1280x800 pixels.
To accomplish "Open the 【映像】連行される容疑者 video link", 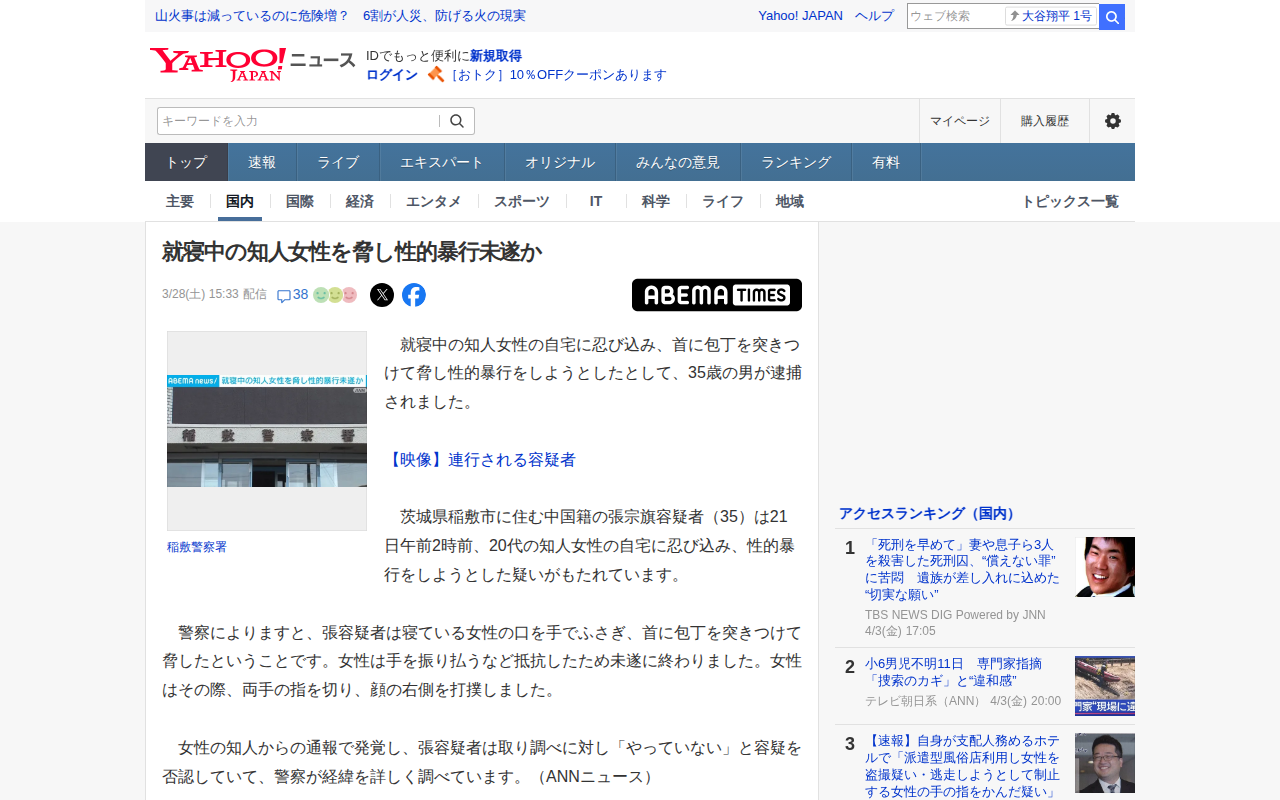I will 480,460.
